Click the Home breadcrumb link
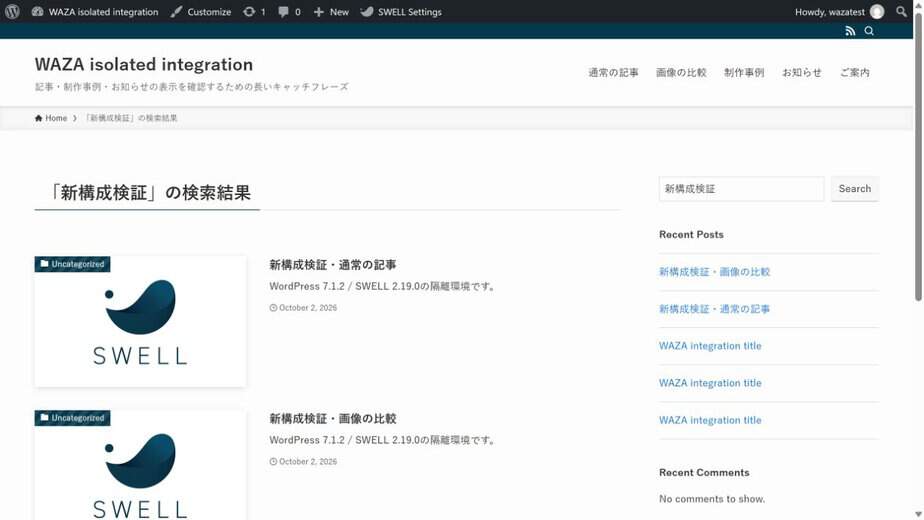Image resolution: width=924 pixels, height=520 pixels. click(51, 118)
